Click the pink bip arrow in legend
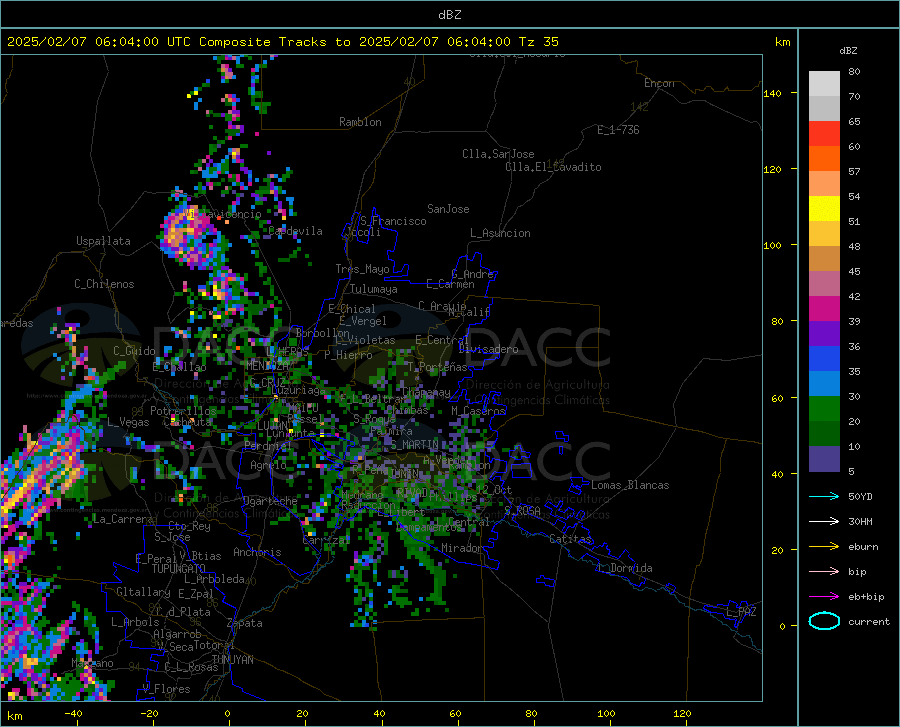The height and width of the screenshot is (727, 900). pyautogui.click(x=824, y=571)
